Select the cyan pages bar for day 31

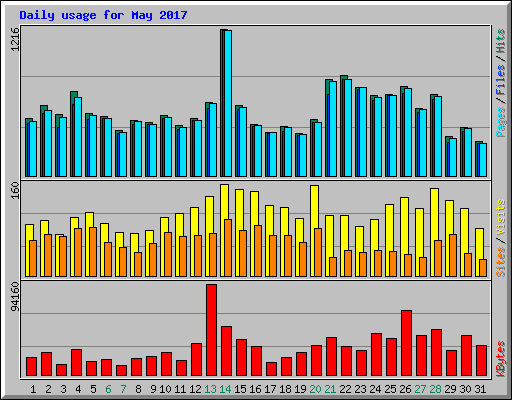[483, 160]
